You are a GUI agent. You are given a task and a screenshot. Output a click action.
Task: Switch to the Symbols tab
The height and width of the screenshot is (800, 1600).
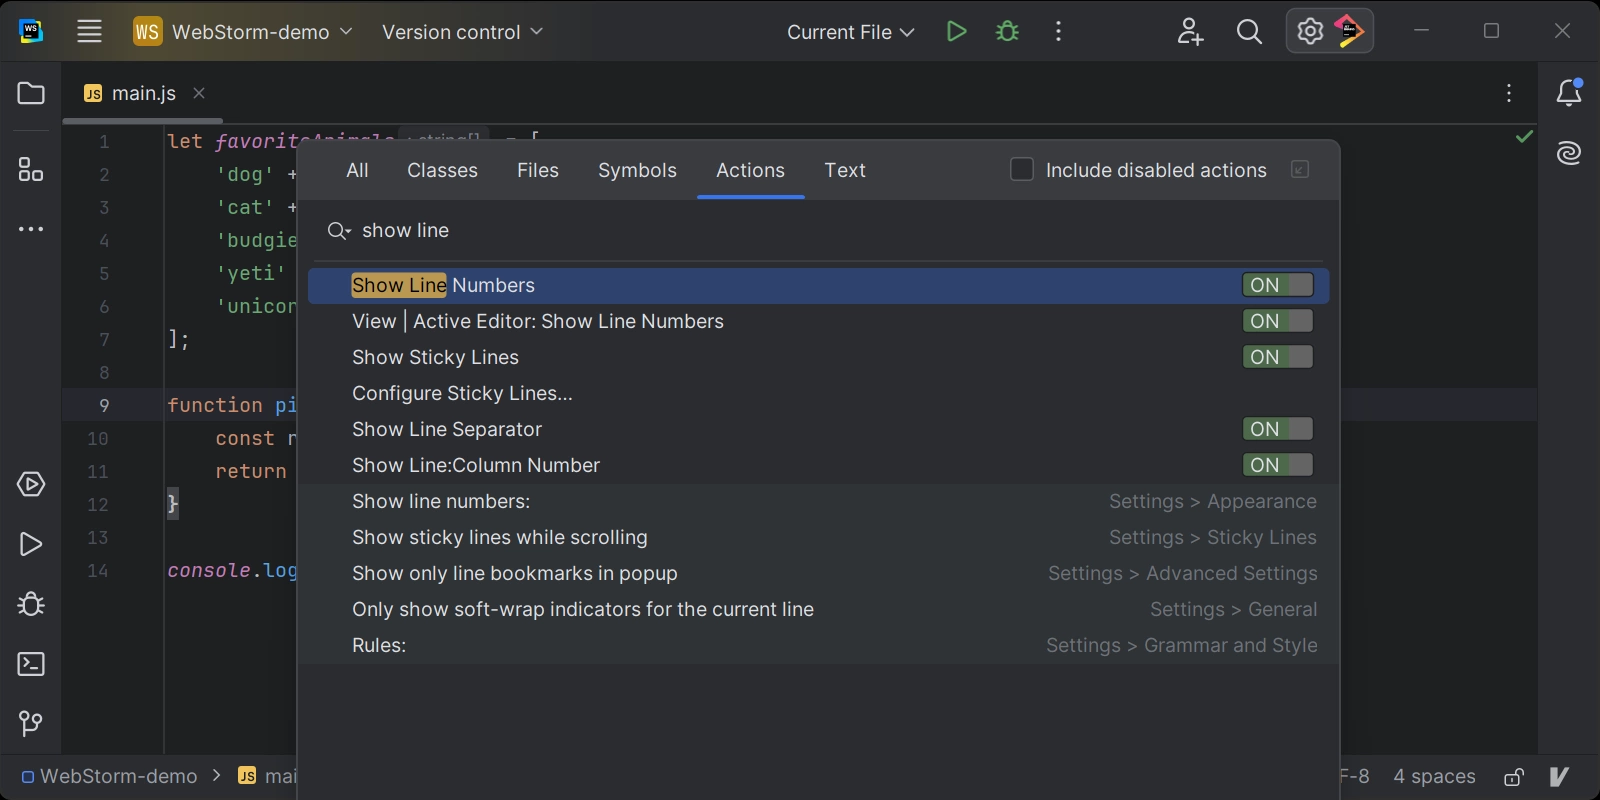[x=637, y=170]
